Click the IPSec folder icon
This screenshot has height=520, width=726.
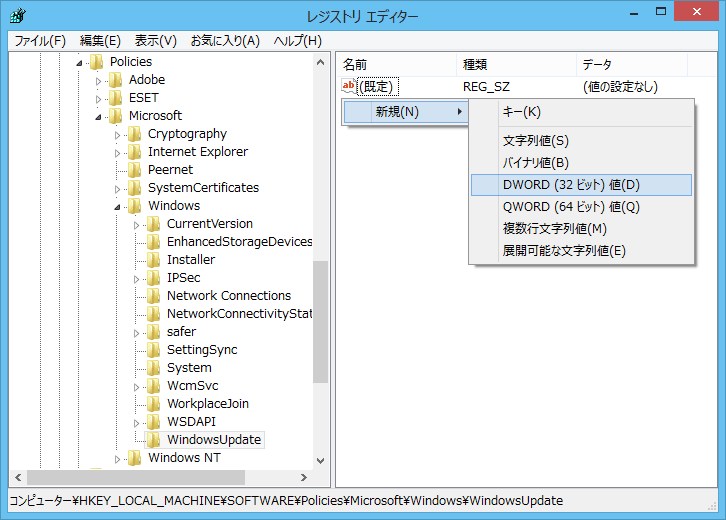point(154,278)
